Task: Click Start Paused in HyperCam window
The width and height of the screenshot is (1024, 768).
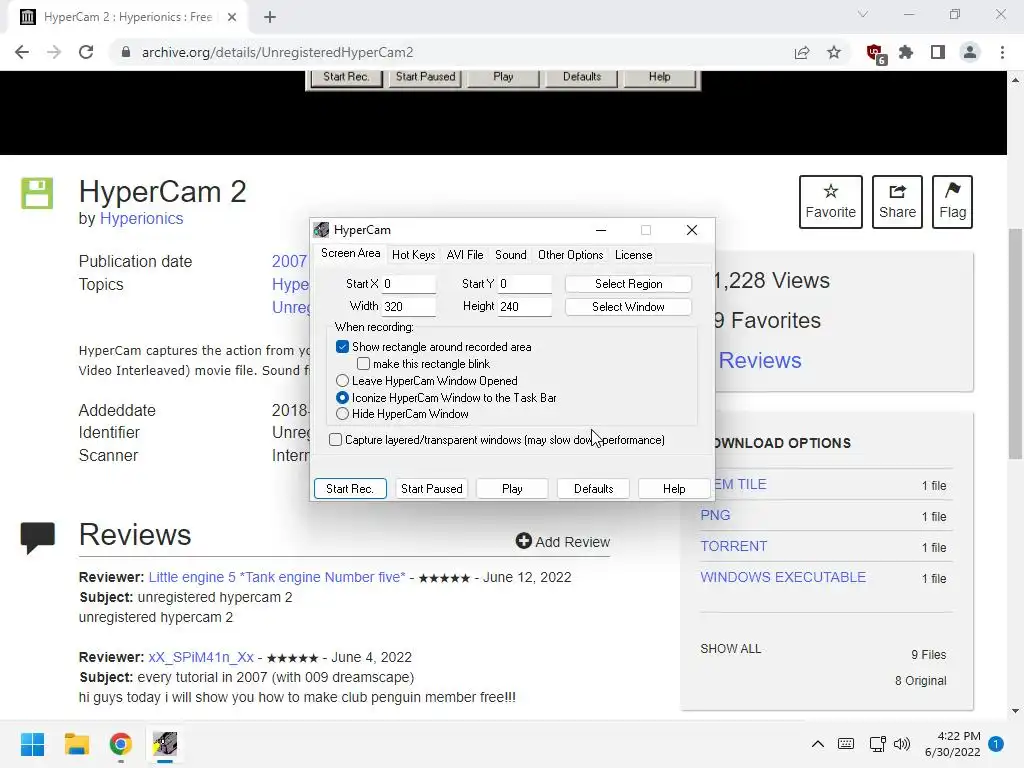Action: pos(432,488)
